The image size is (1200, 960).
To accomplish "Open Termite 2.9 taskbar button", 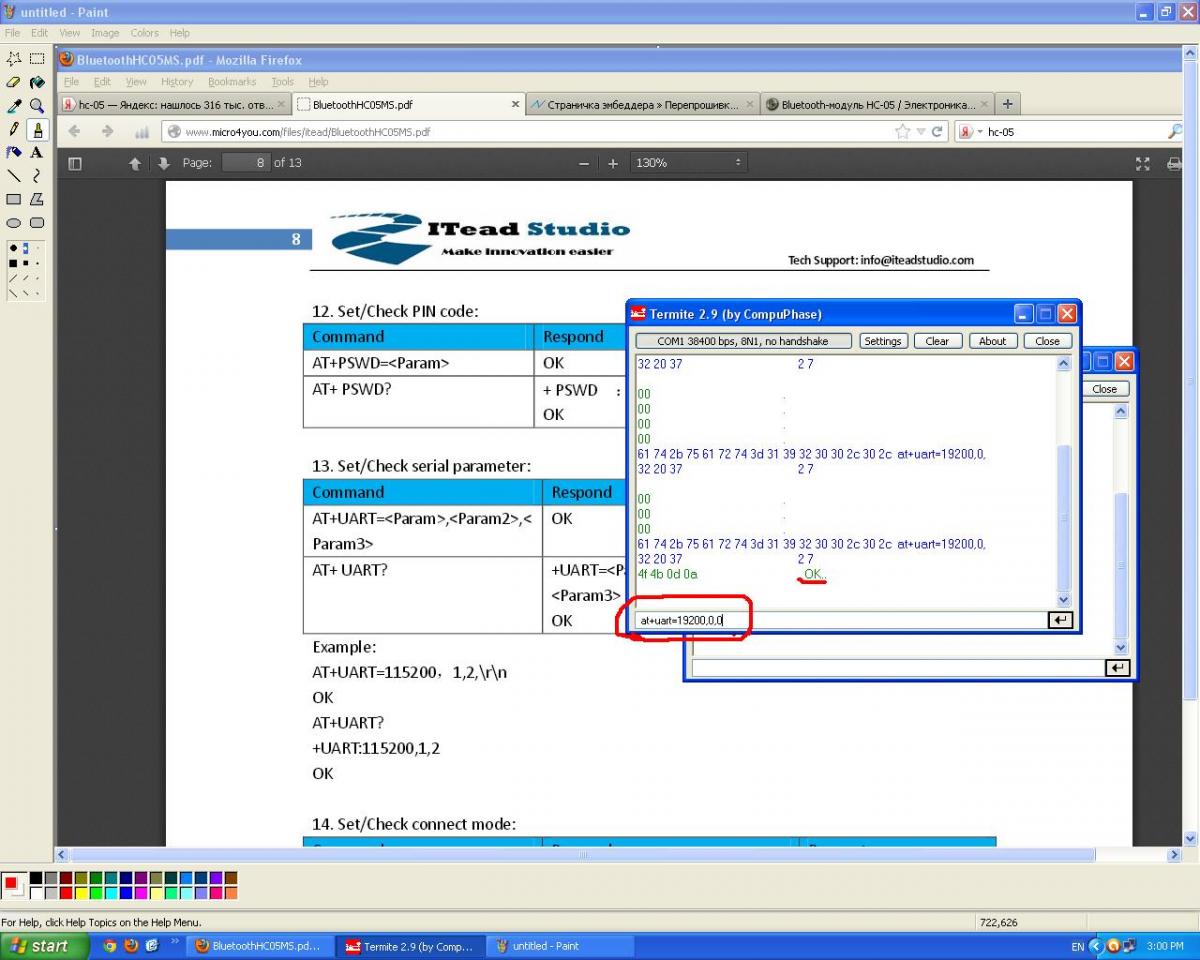I will pyautogui.click(x=411, y=946).
